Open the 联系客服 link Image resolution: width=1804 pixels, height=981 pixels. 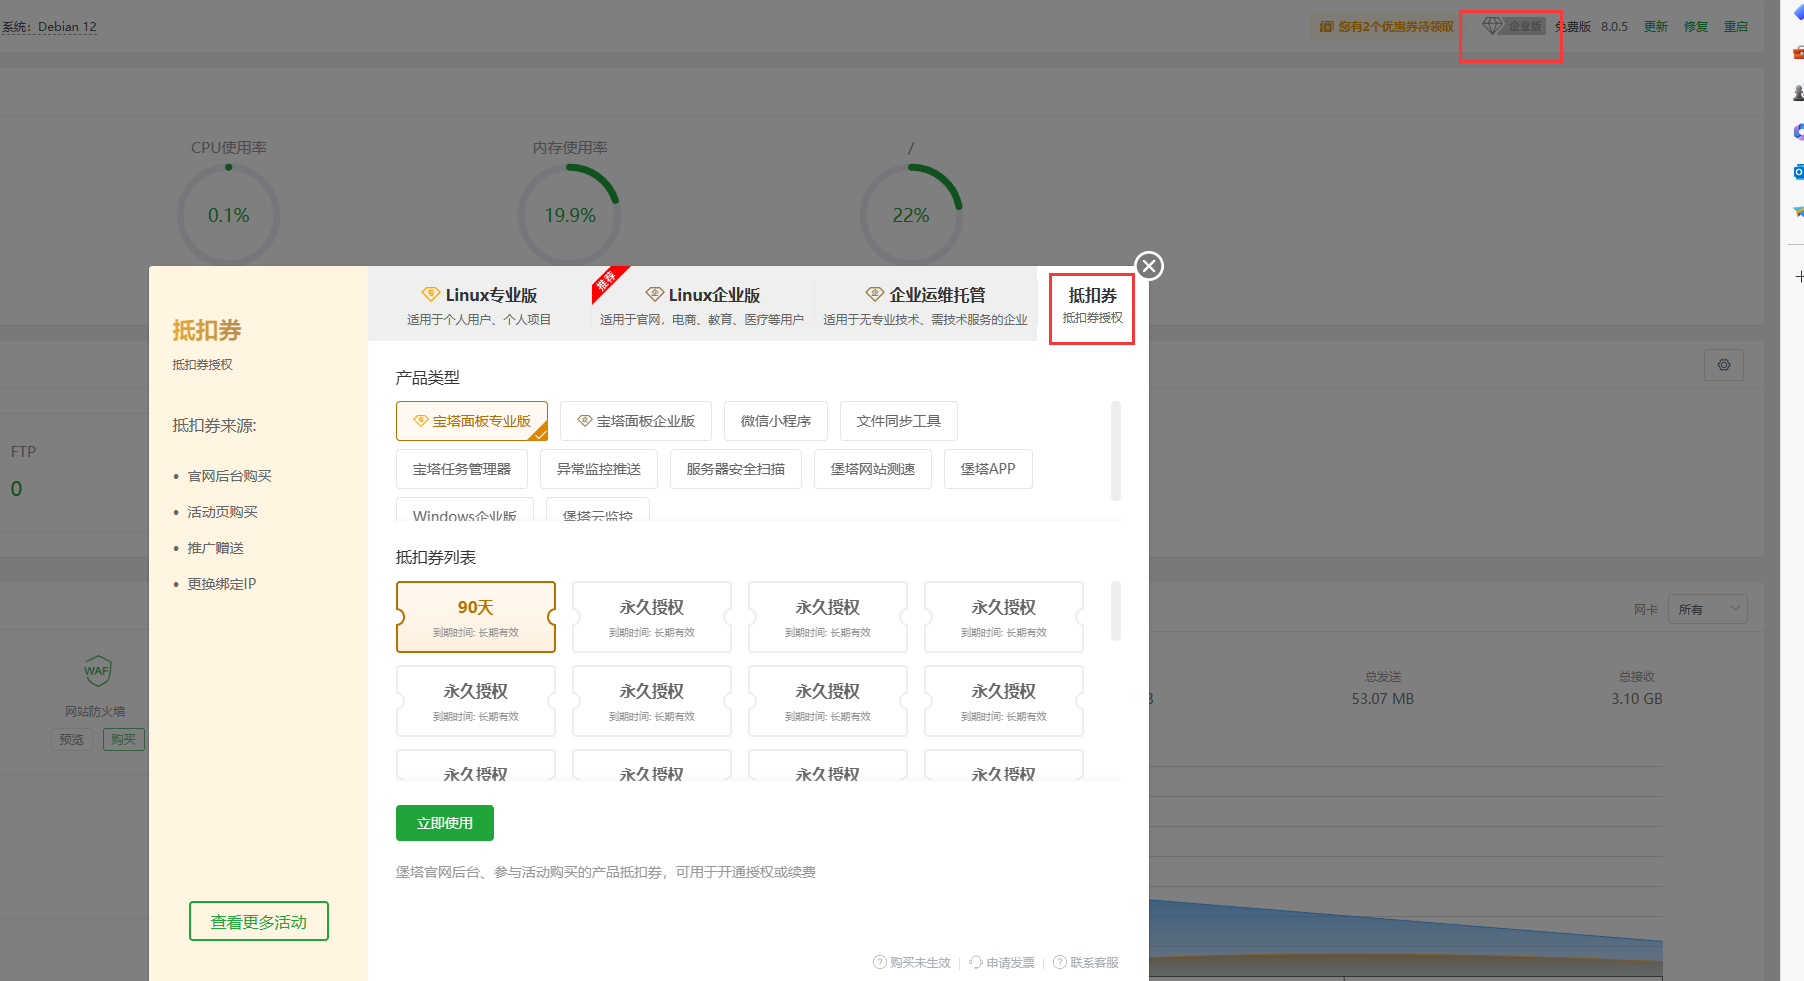point(1086,962)
